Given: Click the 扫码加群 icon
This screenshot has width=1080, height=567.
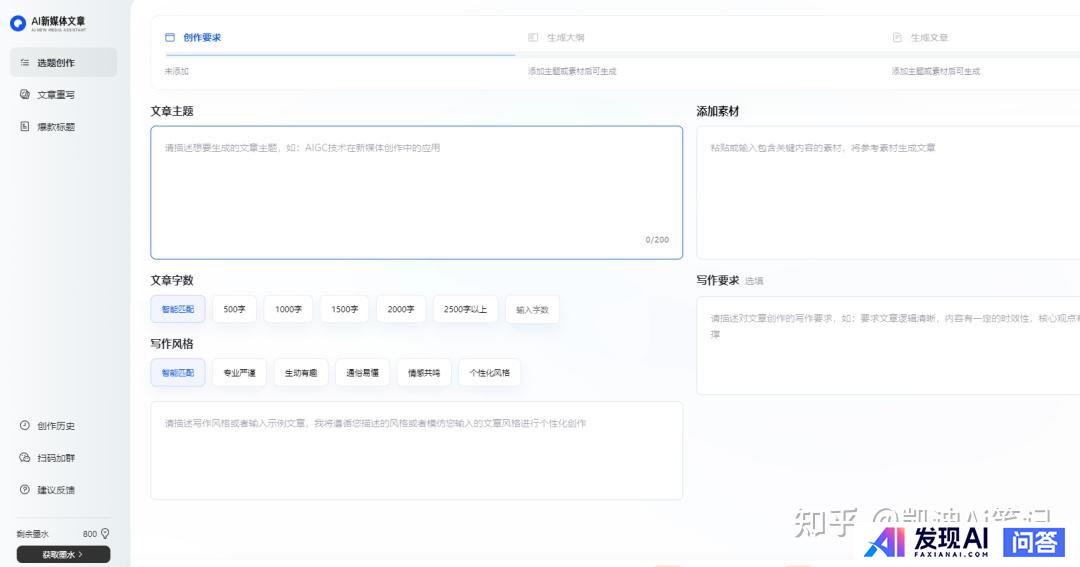Looking at the screenshot, I should click(x=25, y=458).
